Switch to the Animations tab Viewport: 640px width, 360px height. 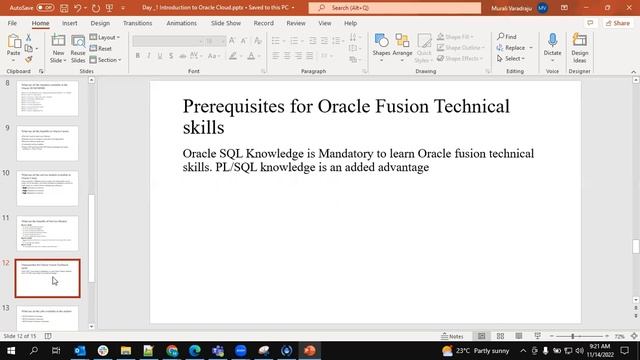click(181, 23)
